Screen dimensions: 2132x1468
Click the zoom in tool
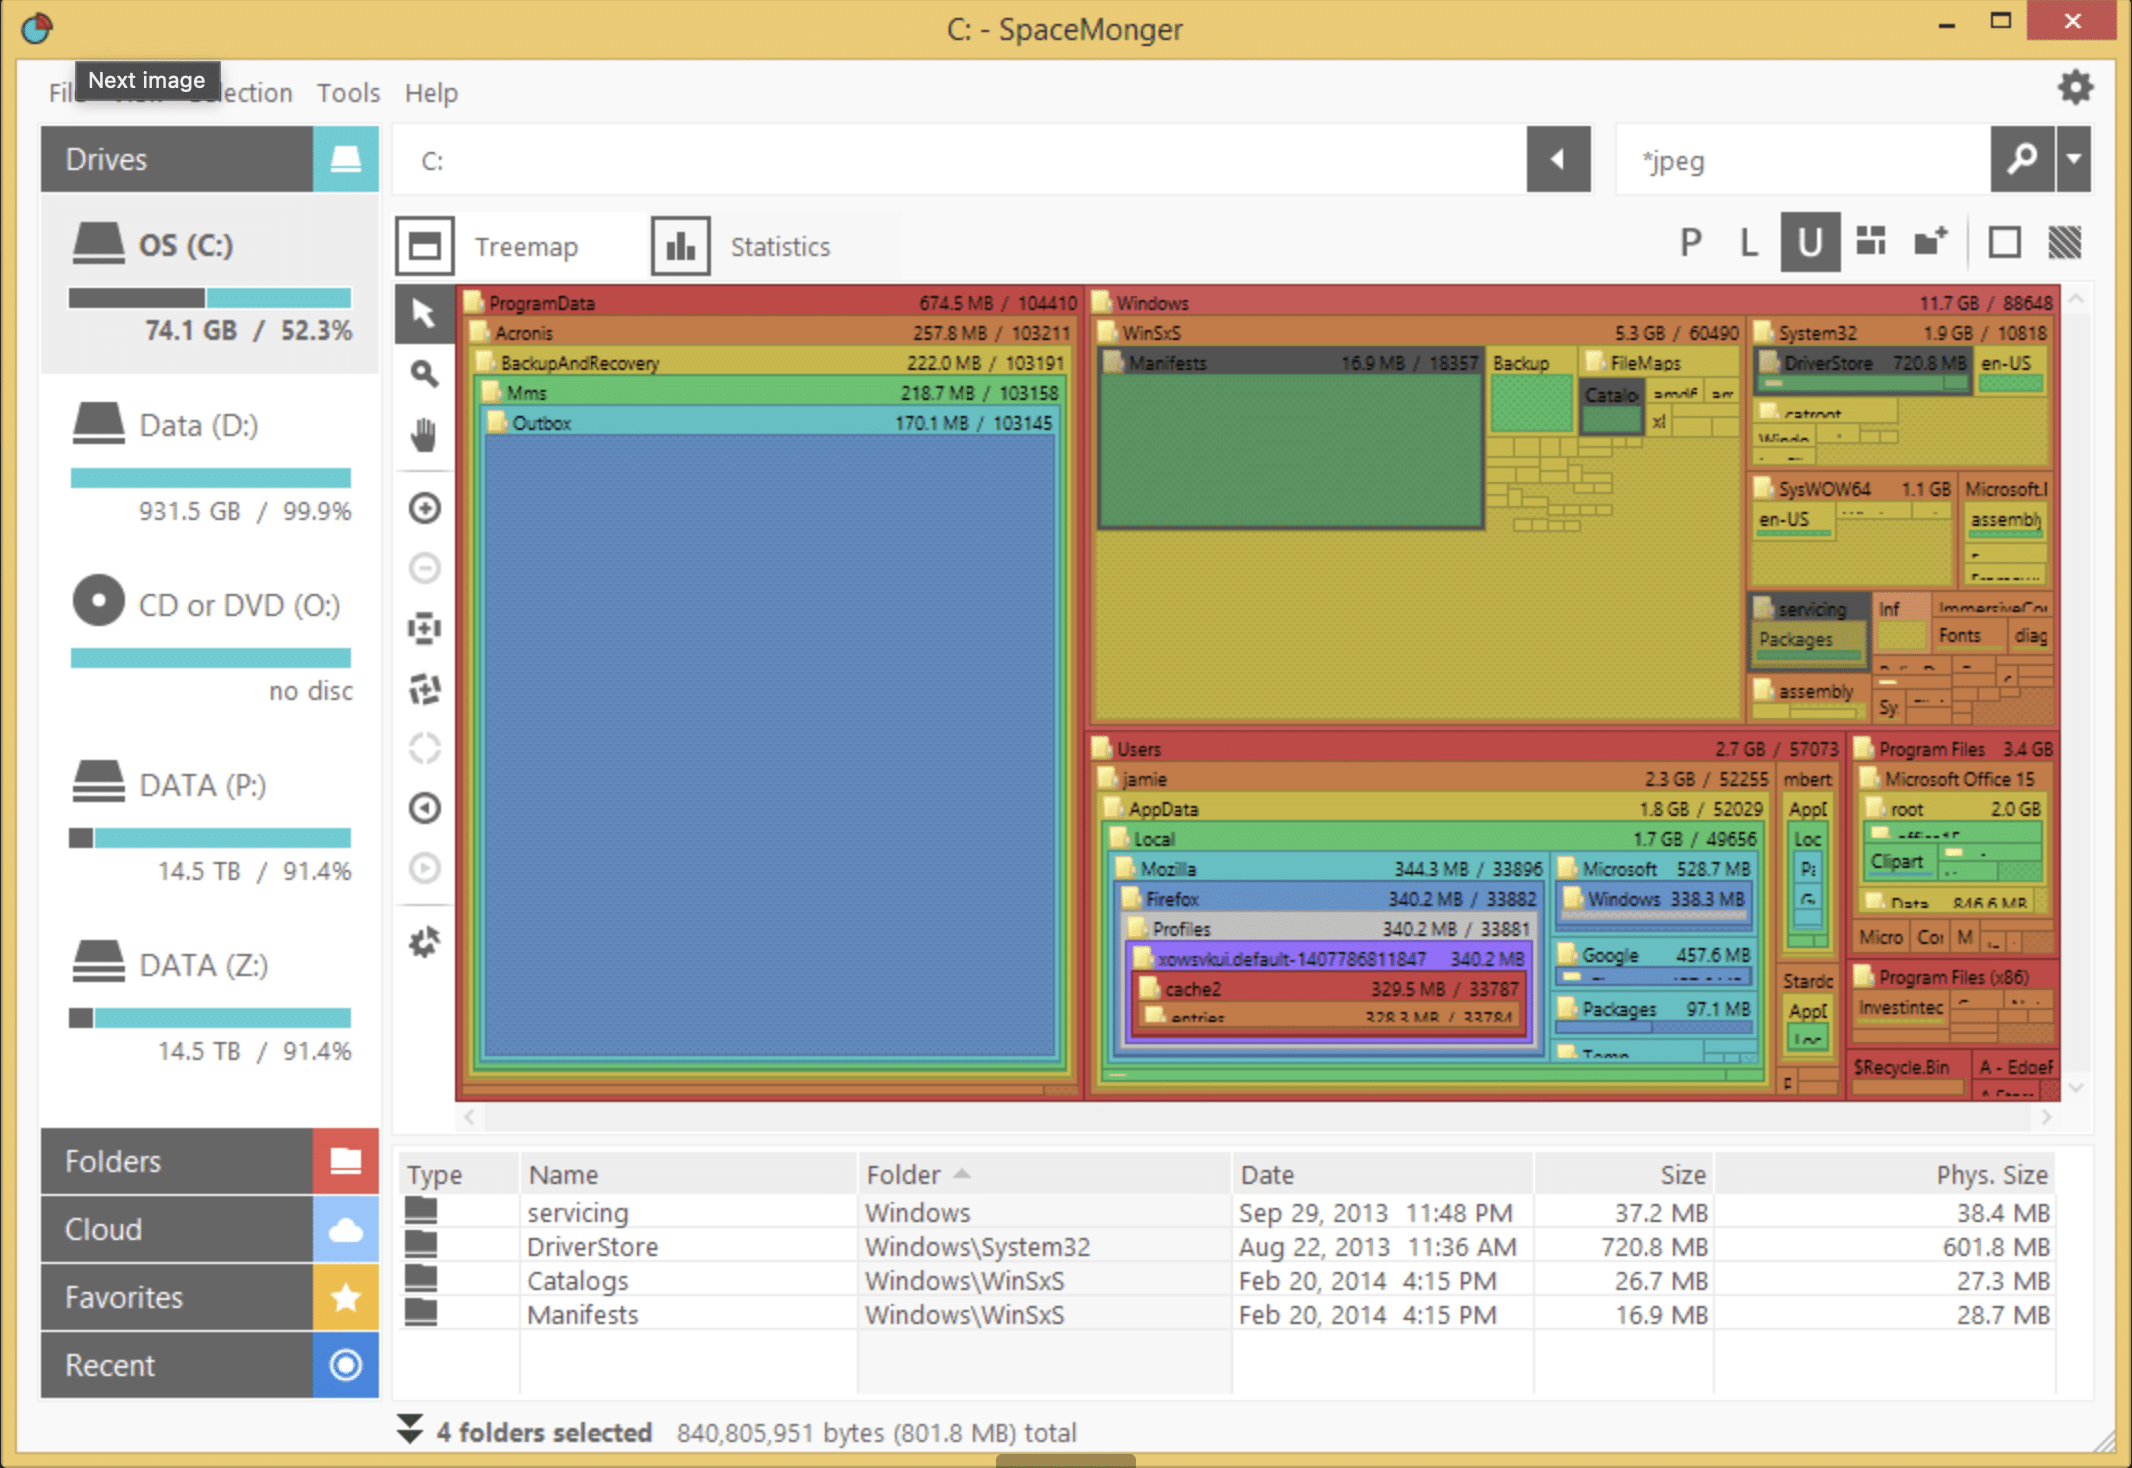point(424,508)
